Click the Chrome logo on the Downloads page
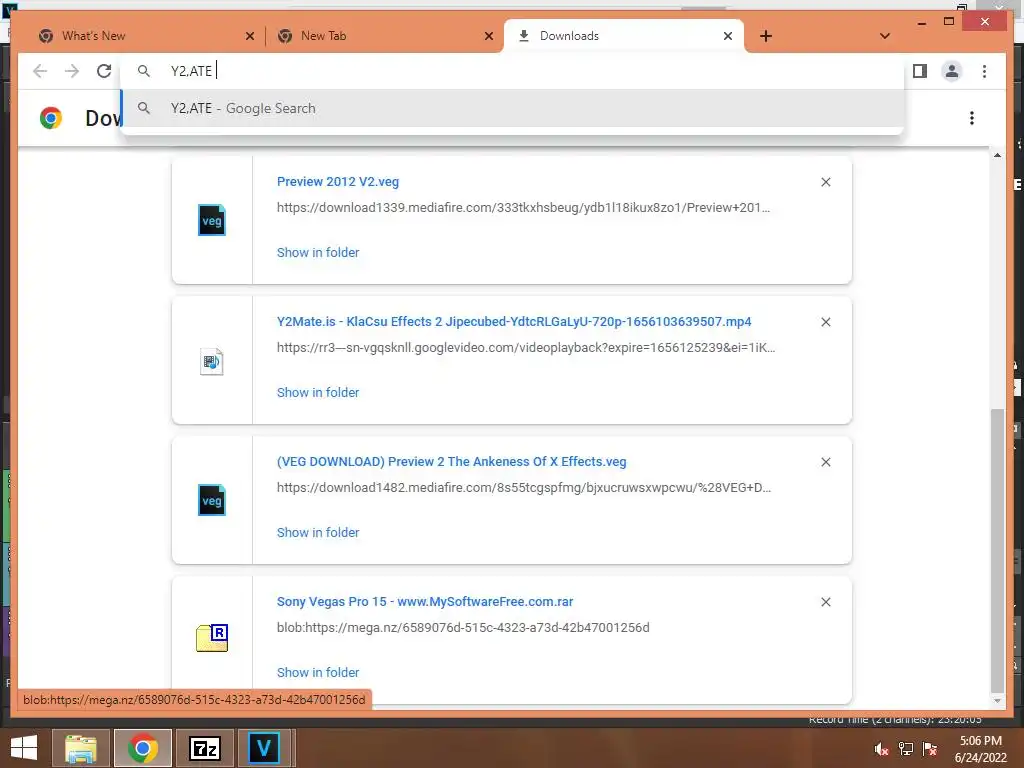This screenshot has width=1024, height=768. [x=50, y=118]
